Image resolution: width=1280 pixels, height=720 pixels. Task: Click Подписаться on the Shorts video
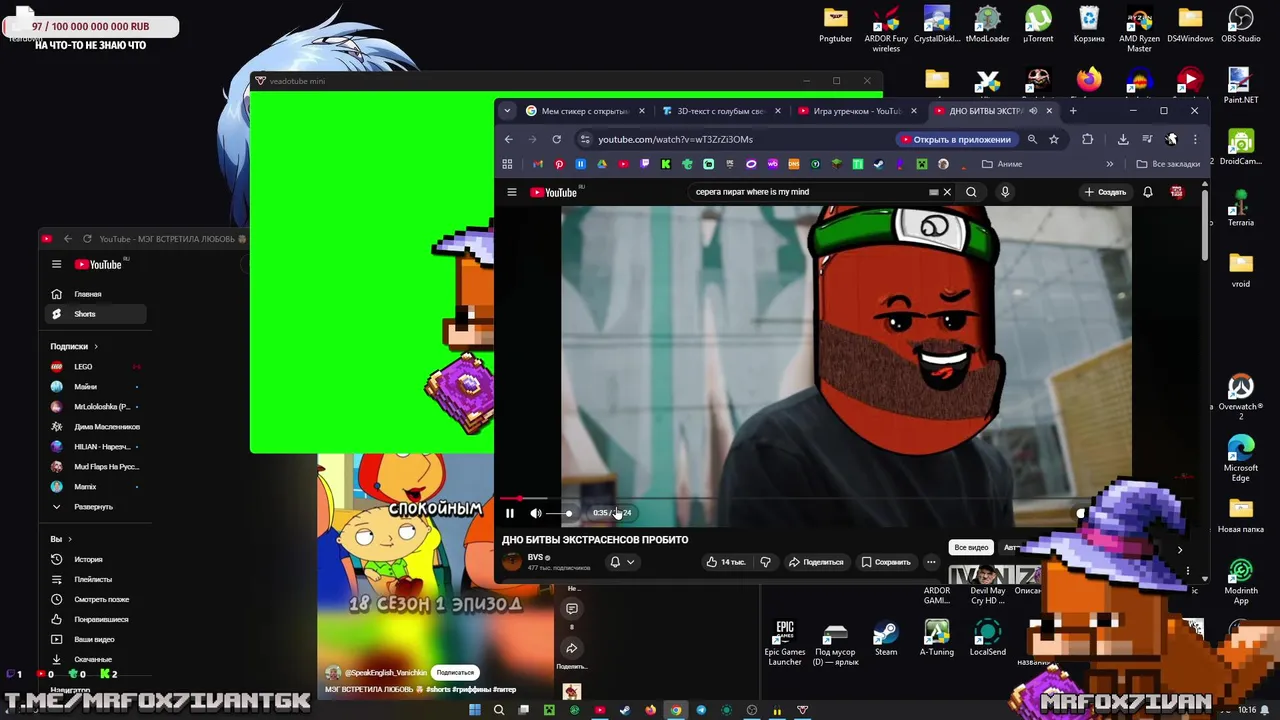(x=455, y=673)
